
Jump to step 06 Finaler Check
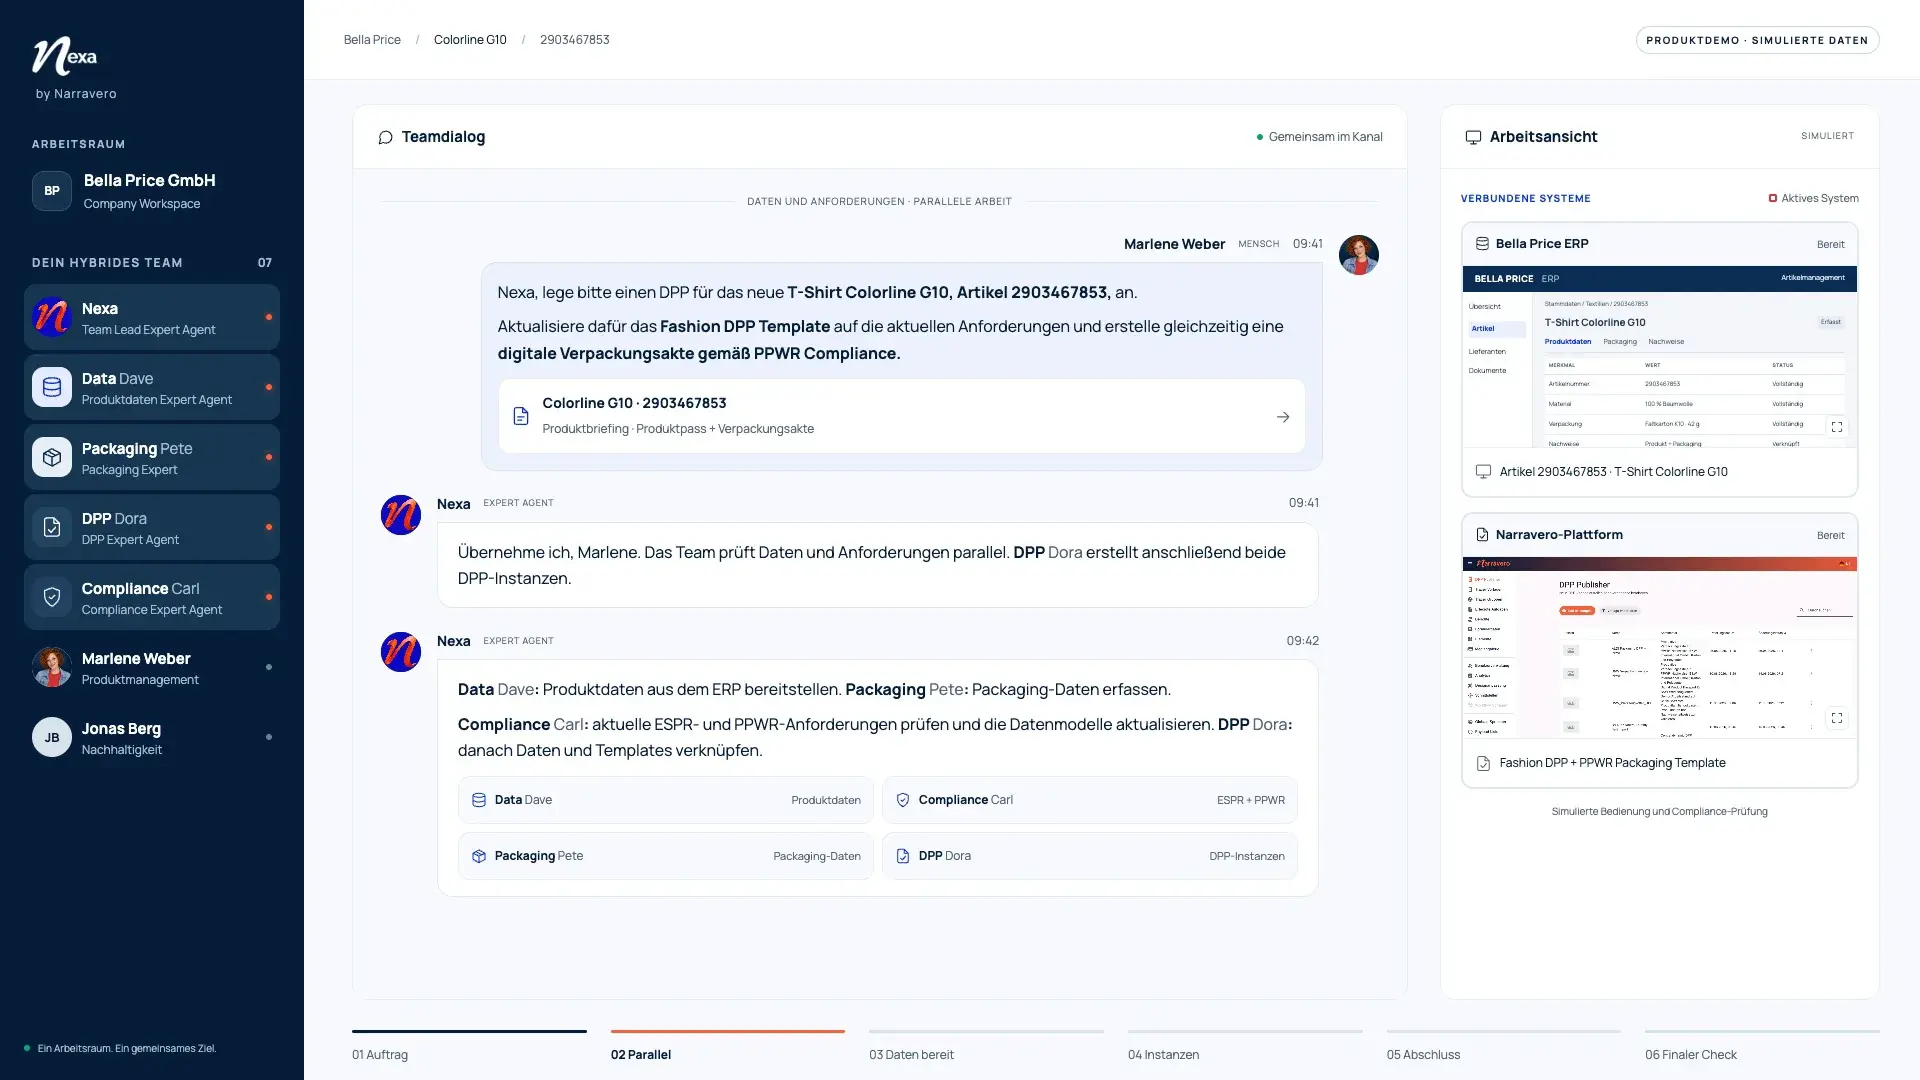click(x=1762, y=1046)
